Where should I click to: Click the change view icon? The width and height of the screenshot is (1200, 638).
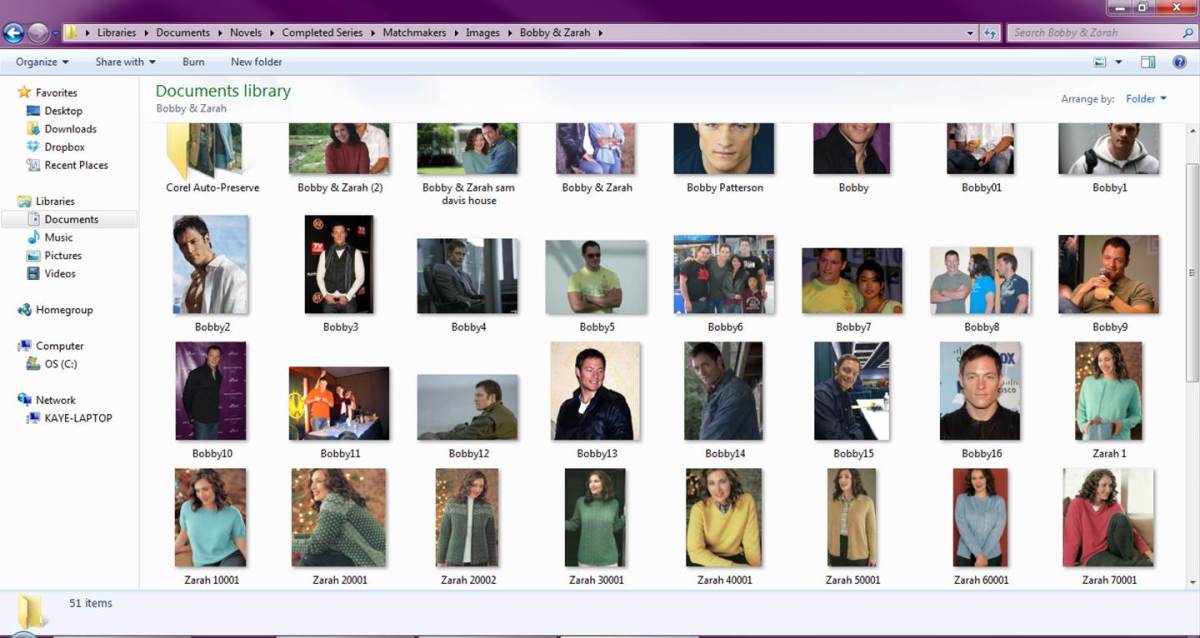[x=1101, y=62]
